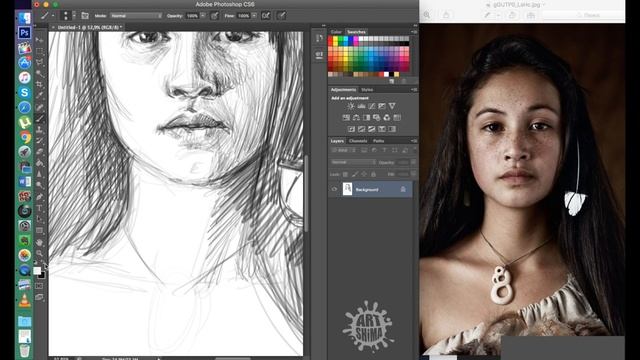Click the brush Opacity value field
This screenshot has height=360, width=640.
(192, 16)
